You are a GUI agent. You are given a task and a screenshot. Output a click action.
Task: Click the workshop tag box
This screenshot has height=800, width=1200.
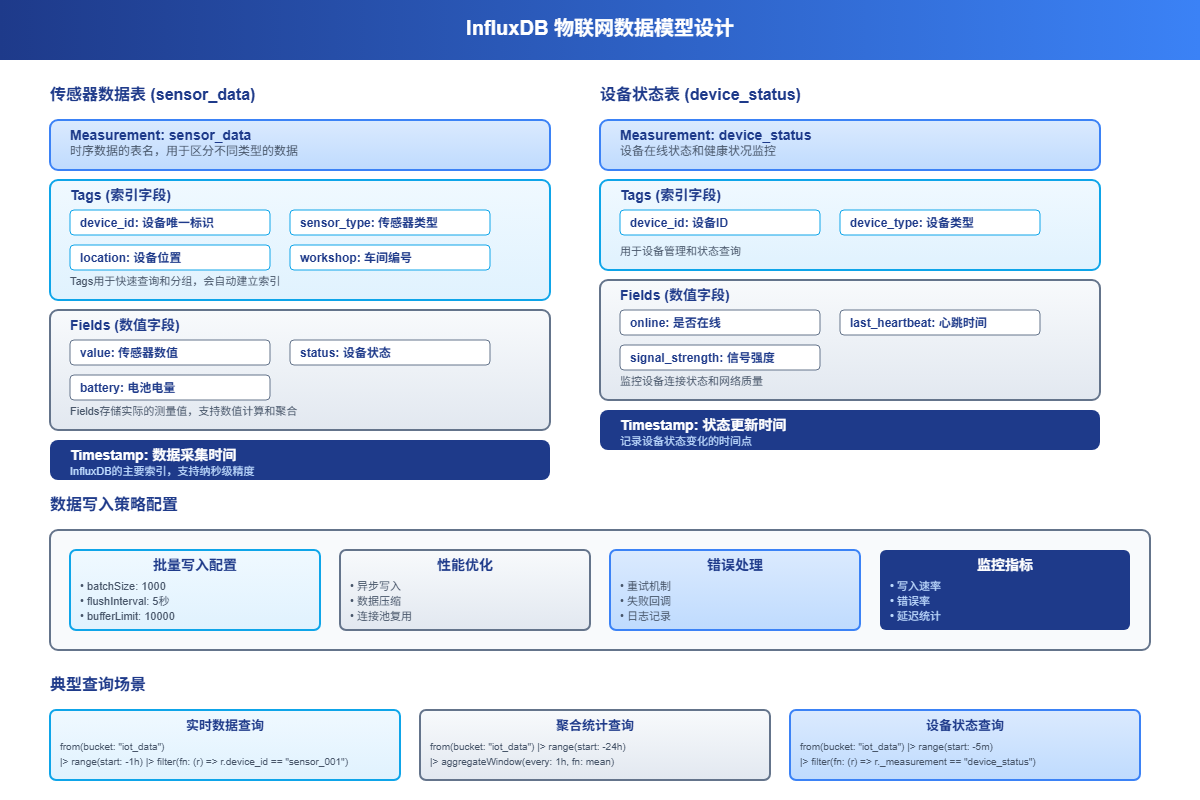(x=389, y=257)
